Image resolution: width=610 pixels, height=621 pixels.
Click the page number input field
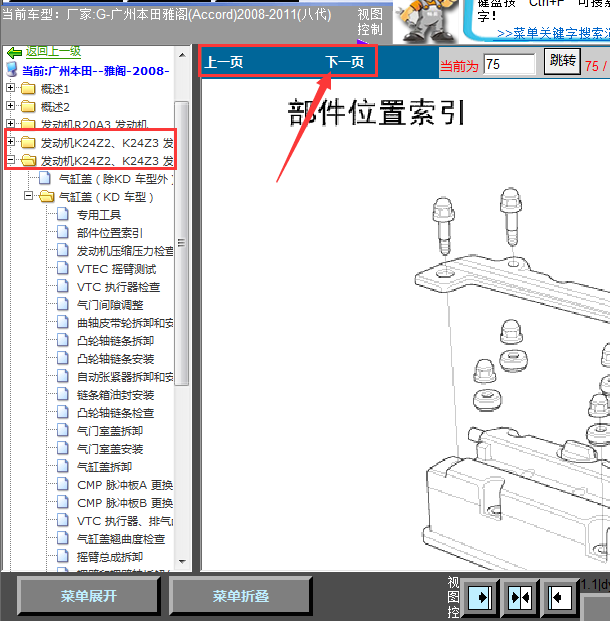point(509,64)
